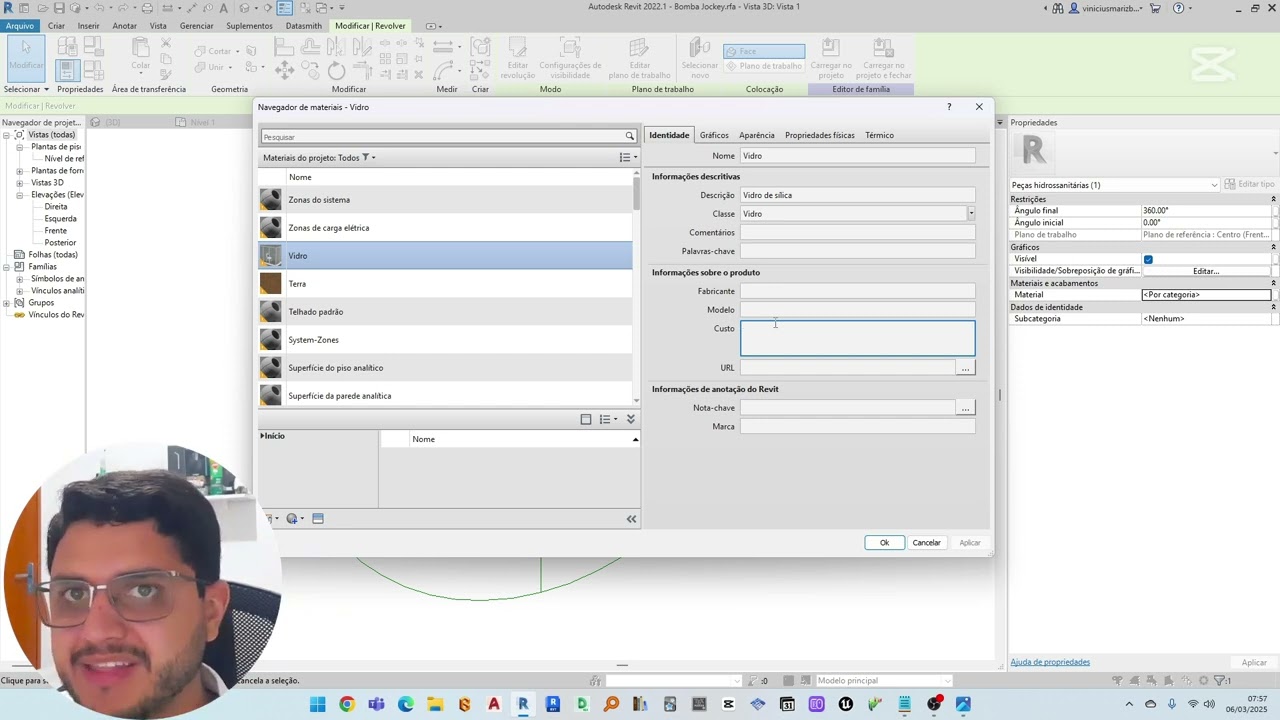Open the Classe dropdown showing Vidro
Screen dimensions: 1280x720
click(x=970, y=214)
